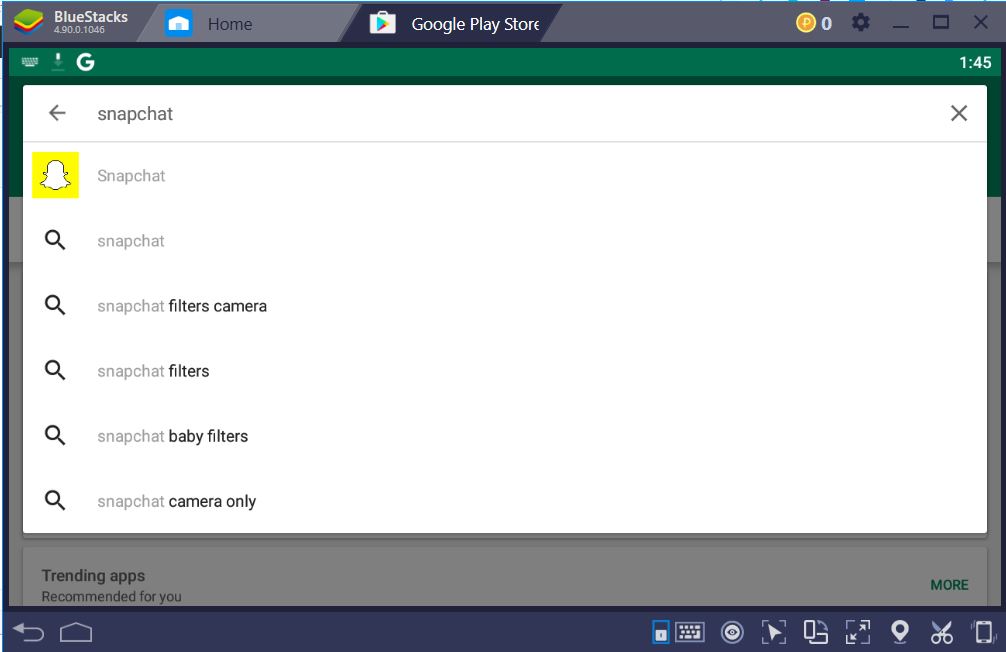1006x652 pixels.
Task: Select the 'snapchat' search suggestion
Action: 505,241
